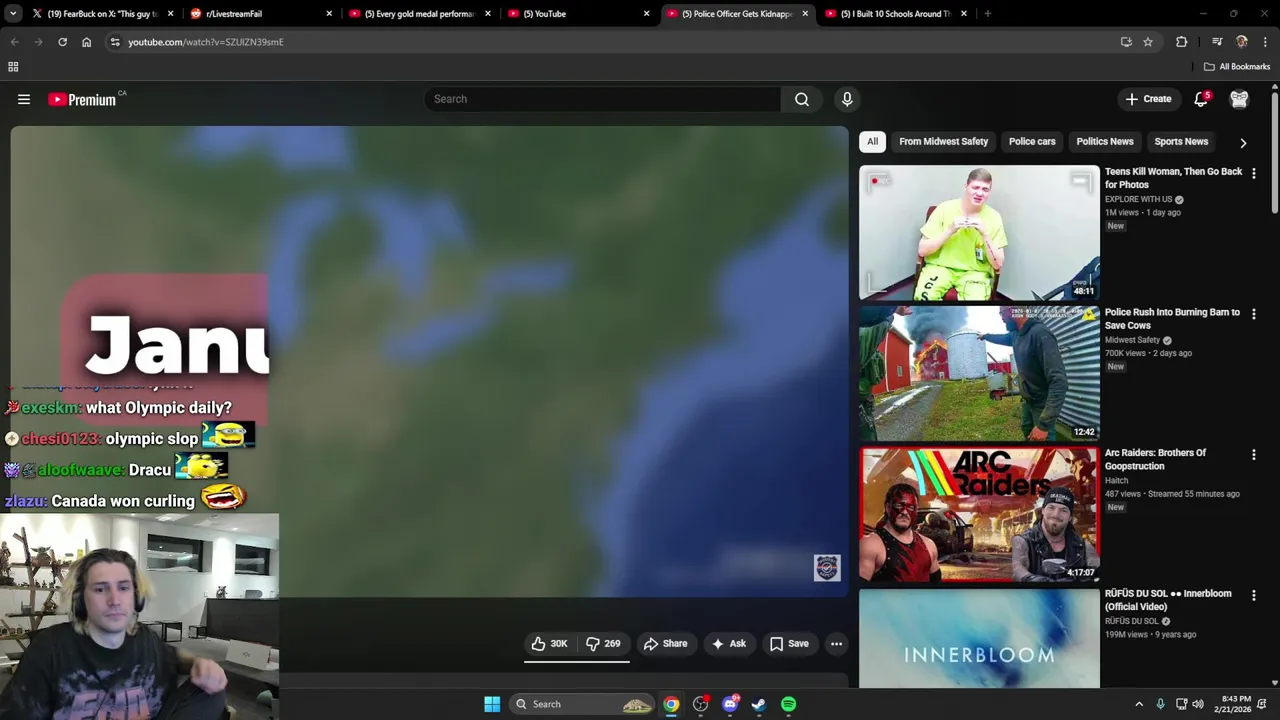
Task: Click the search magnifier button on YouTube
Action: click(802, 99)
